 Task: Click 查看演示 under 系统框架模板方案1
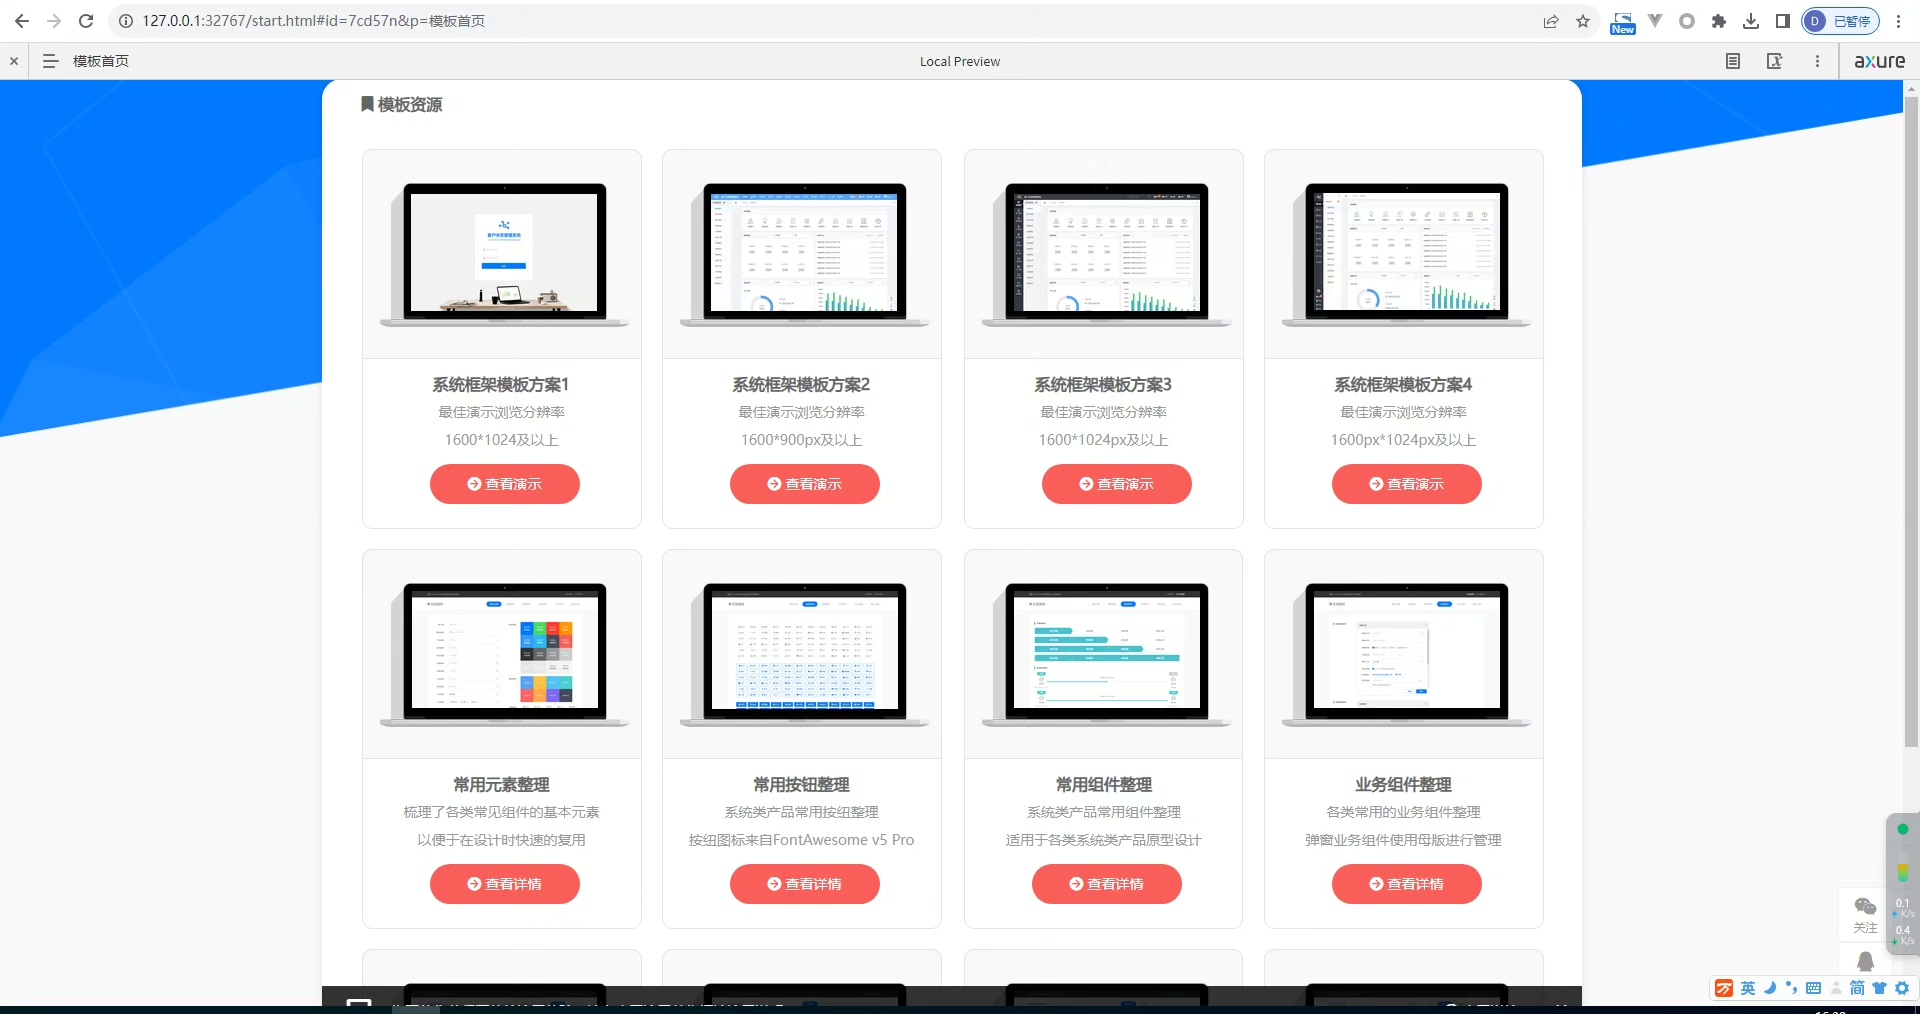[505, 484]
